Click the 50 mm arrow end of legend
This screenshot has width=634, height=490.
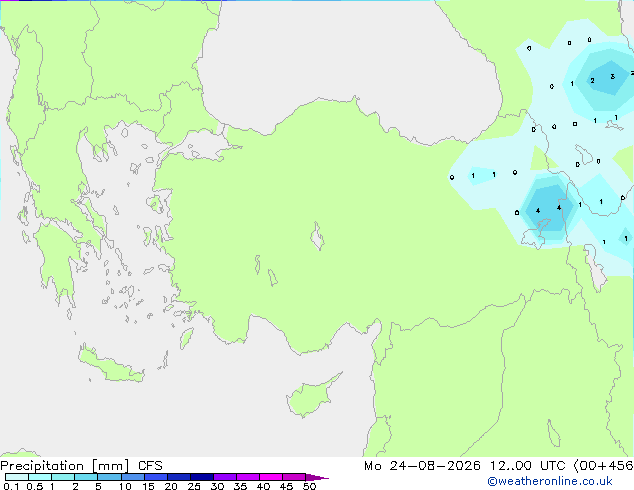317,477
